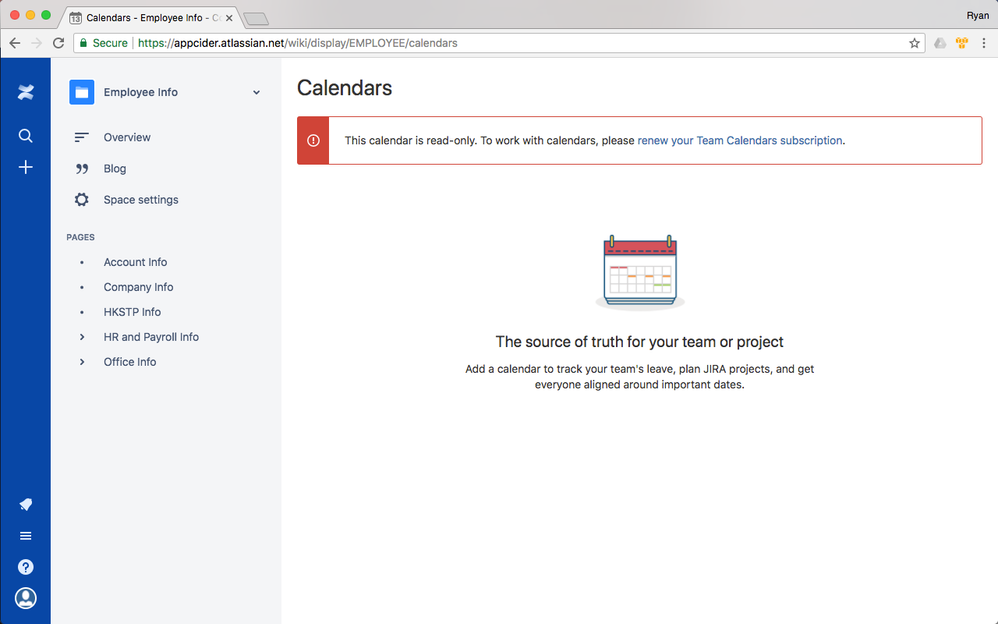The height and width of the screenshot is (624, 998).
Task: Click the megaphone feedback icon
Action: tap(25, 505)
